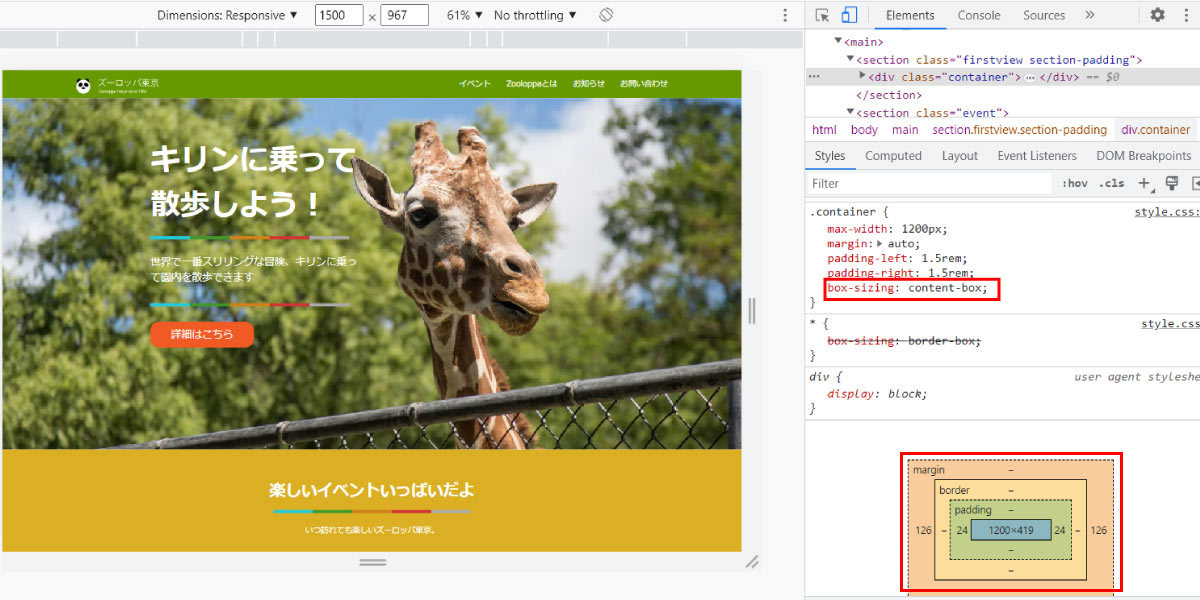This screenshot has height=600, width=1200.
Task: Expand the margin shorthand triangle
Action: coord(880,244)
